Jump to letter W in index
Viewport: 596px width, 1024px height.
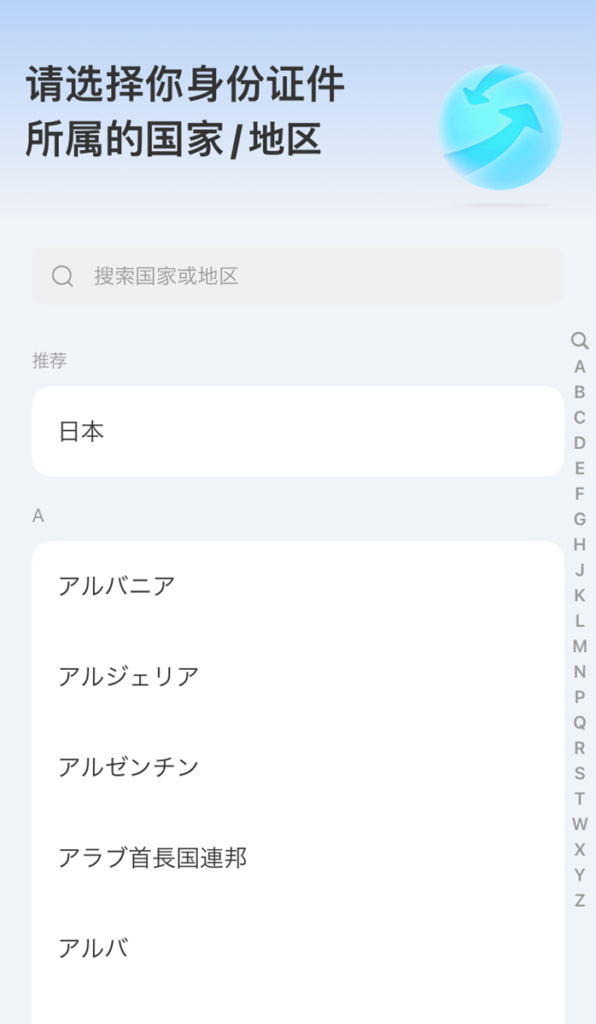click(580, 824)
